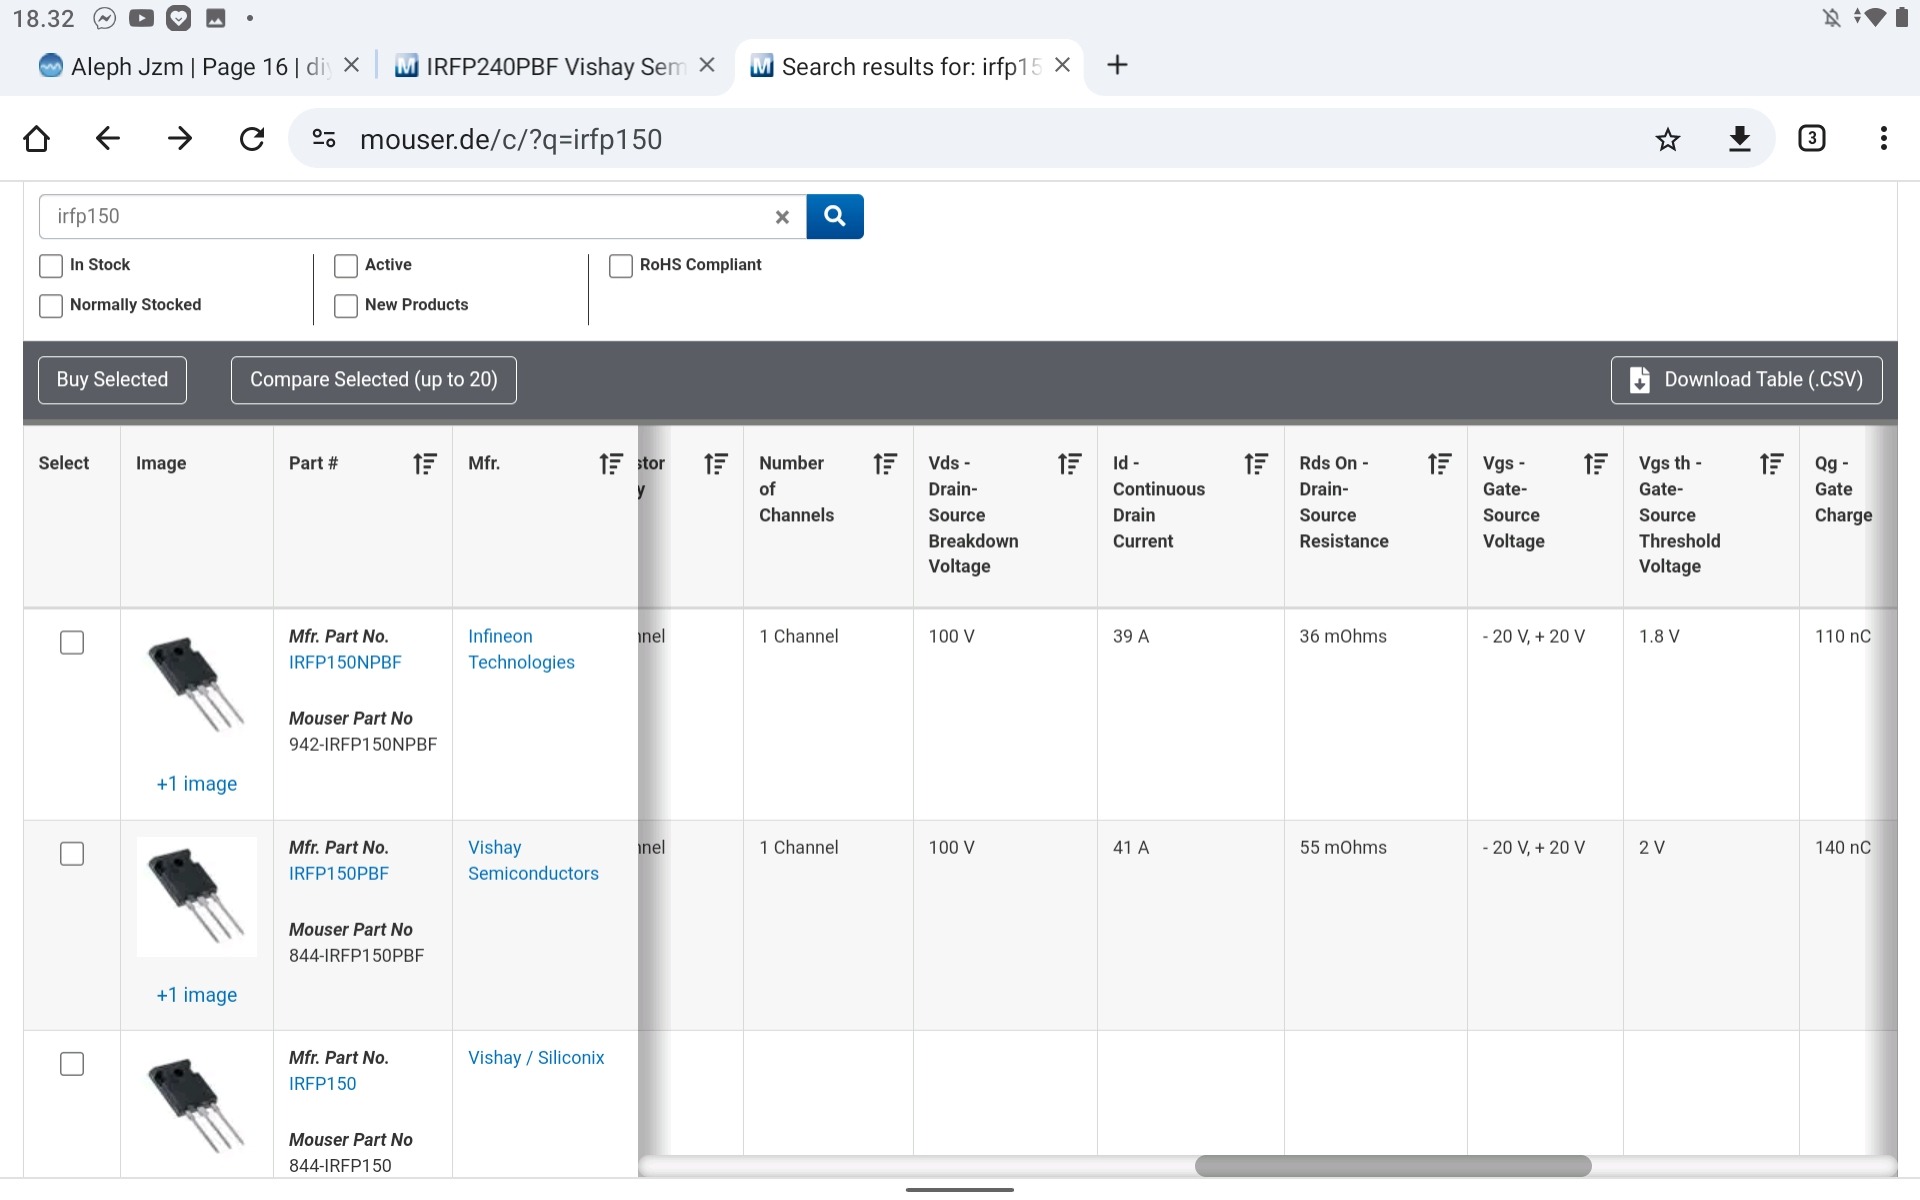Screen dimensions: 1920x1200
Task: Open the Vishay Semiconductors manufacturer link
Action: pyautogui.click(x=533, y=860)
